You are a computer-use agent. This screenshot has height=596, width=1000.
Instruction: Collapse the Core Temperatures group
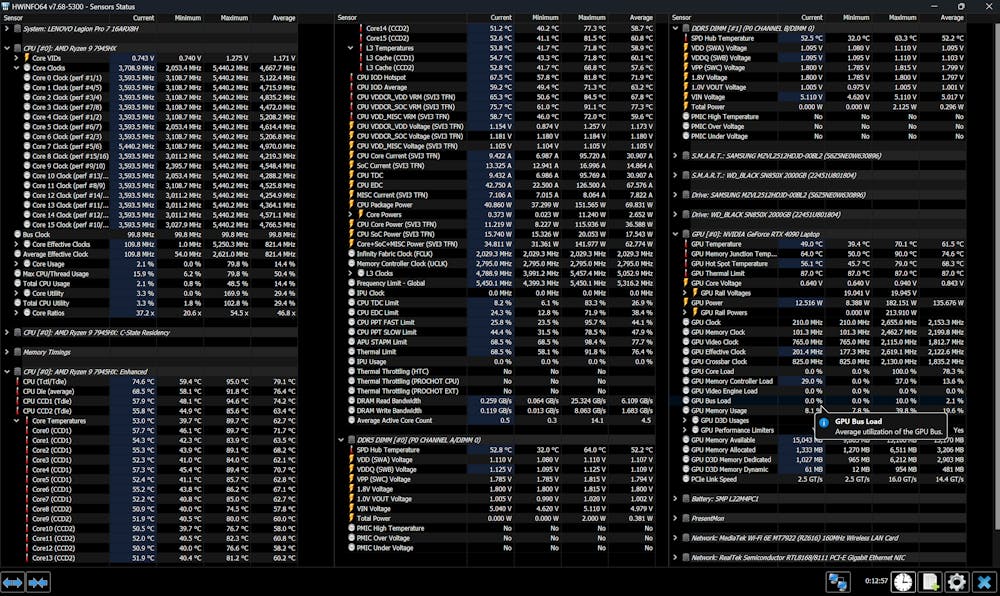tap(17, 421)
